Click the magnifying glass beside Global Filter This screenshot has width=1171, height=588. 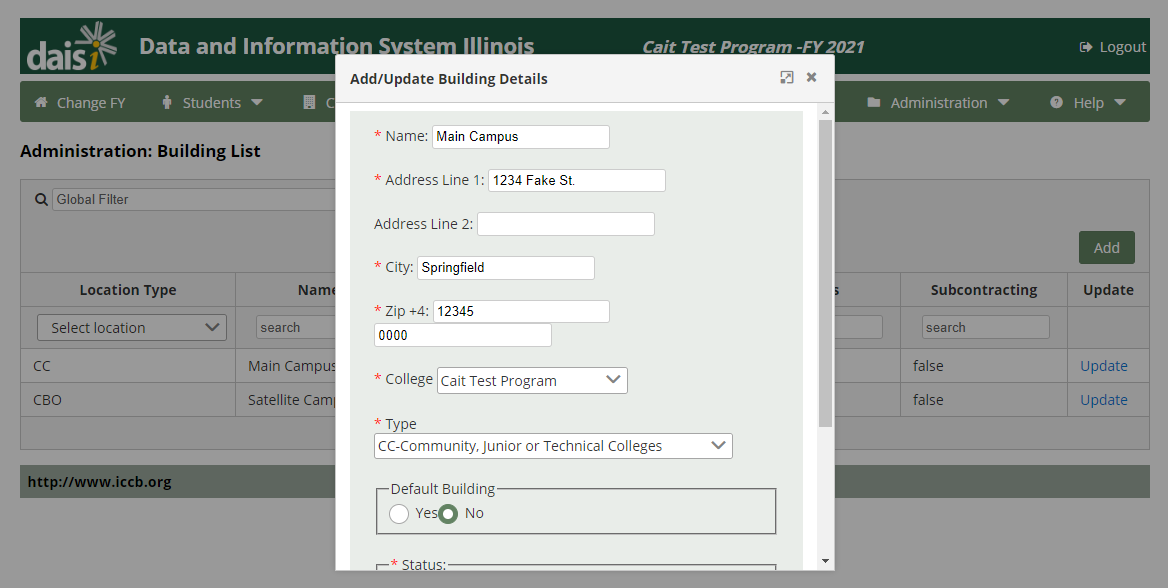point(40,198)
